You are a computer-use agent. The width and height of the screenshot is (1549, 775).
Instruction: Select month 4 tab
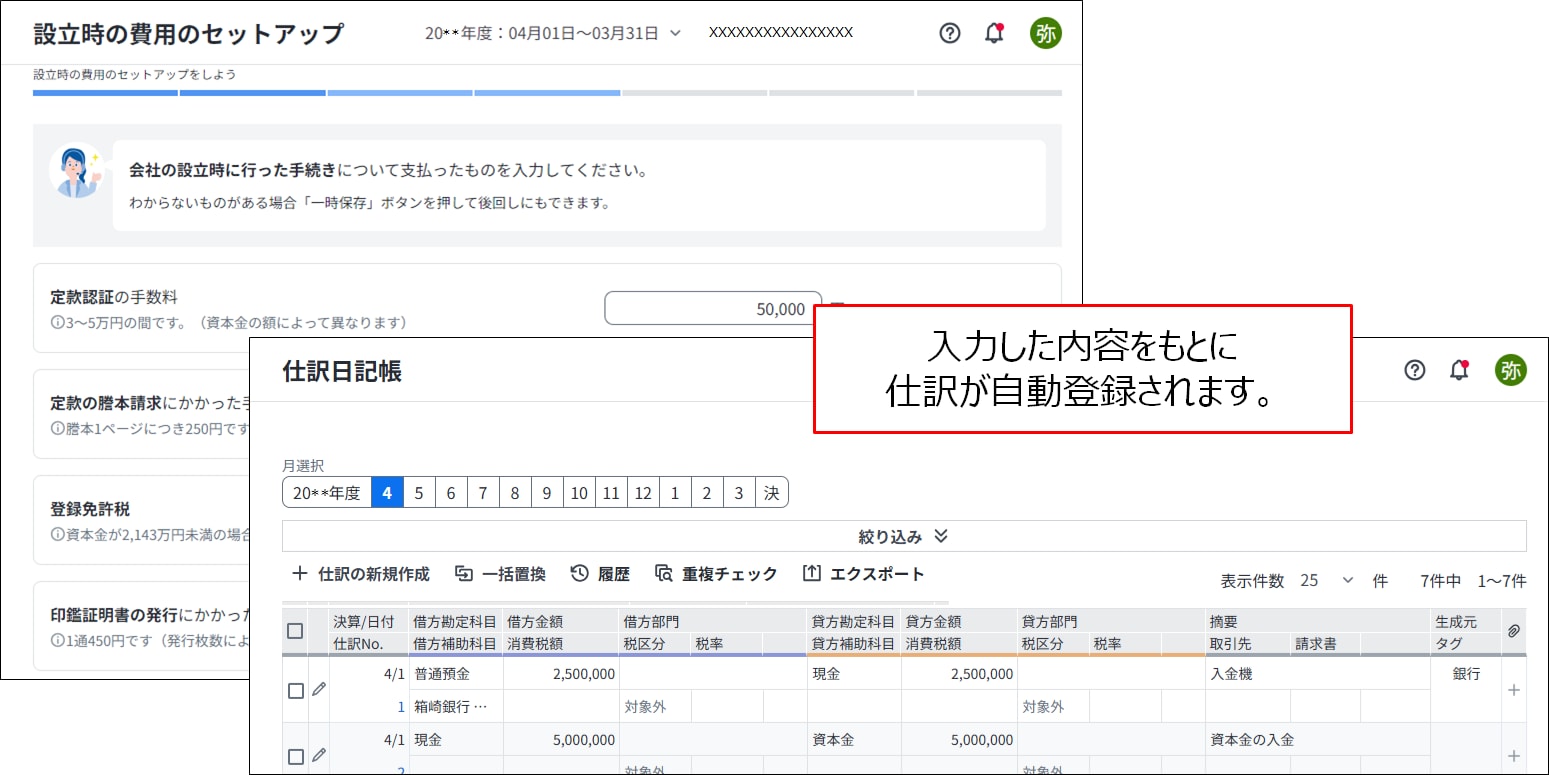click(387, 493)
